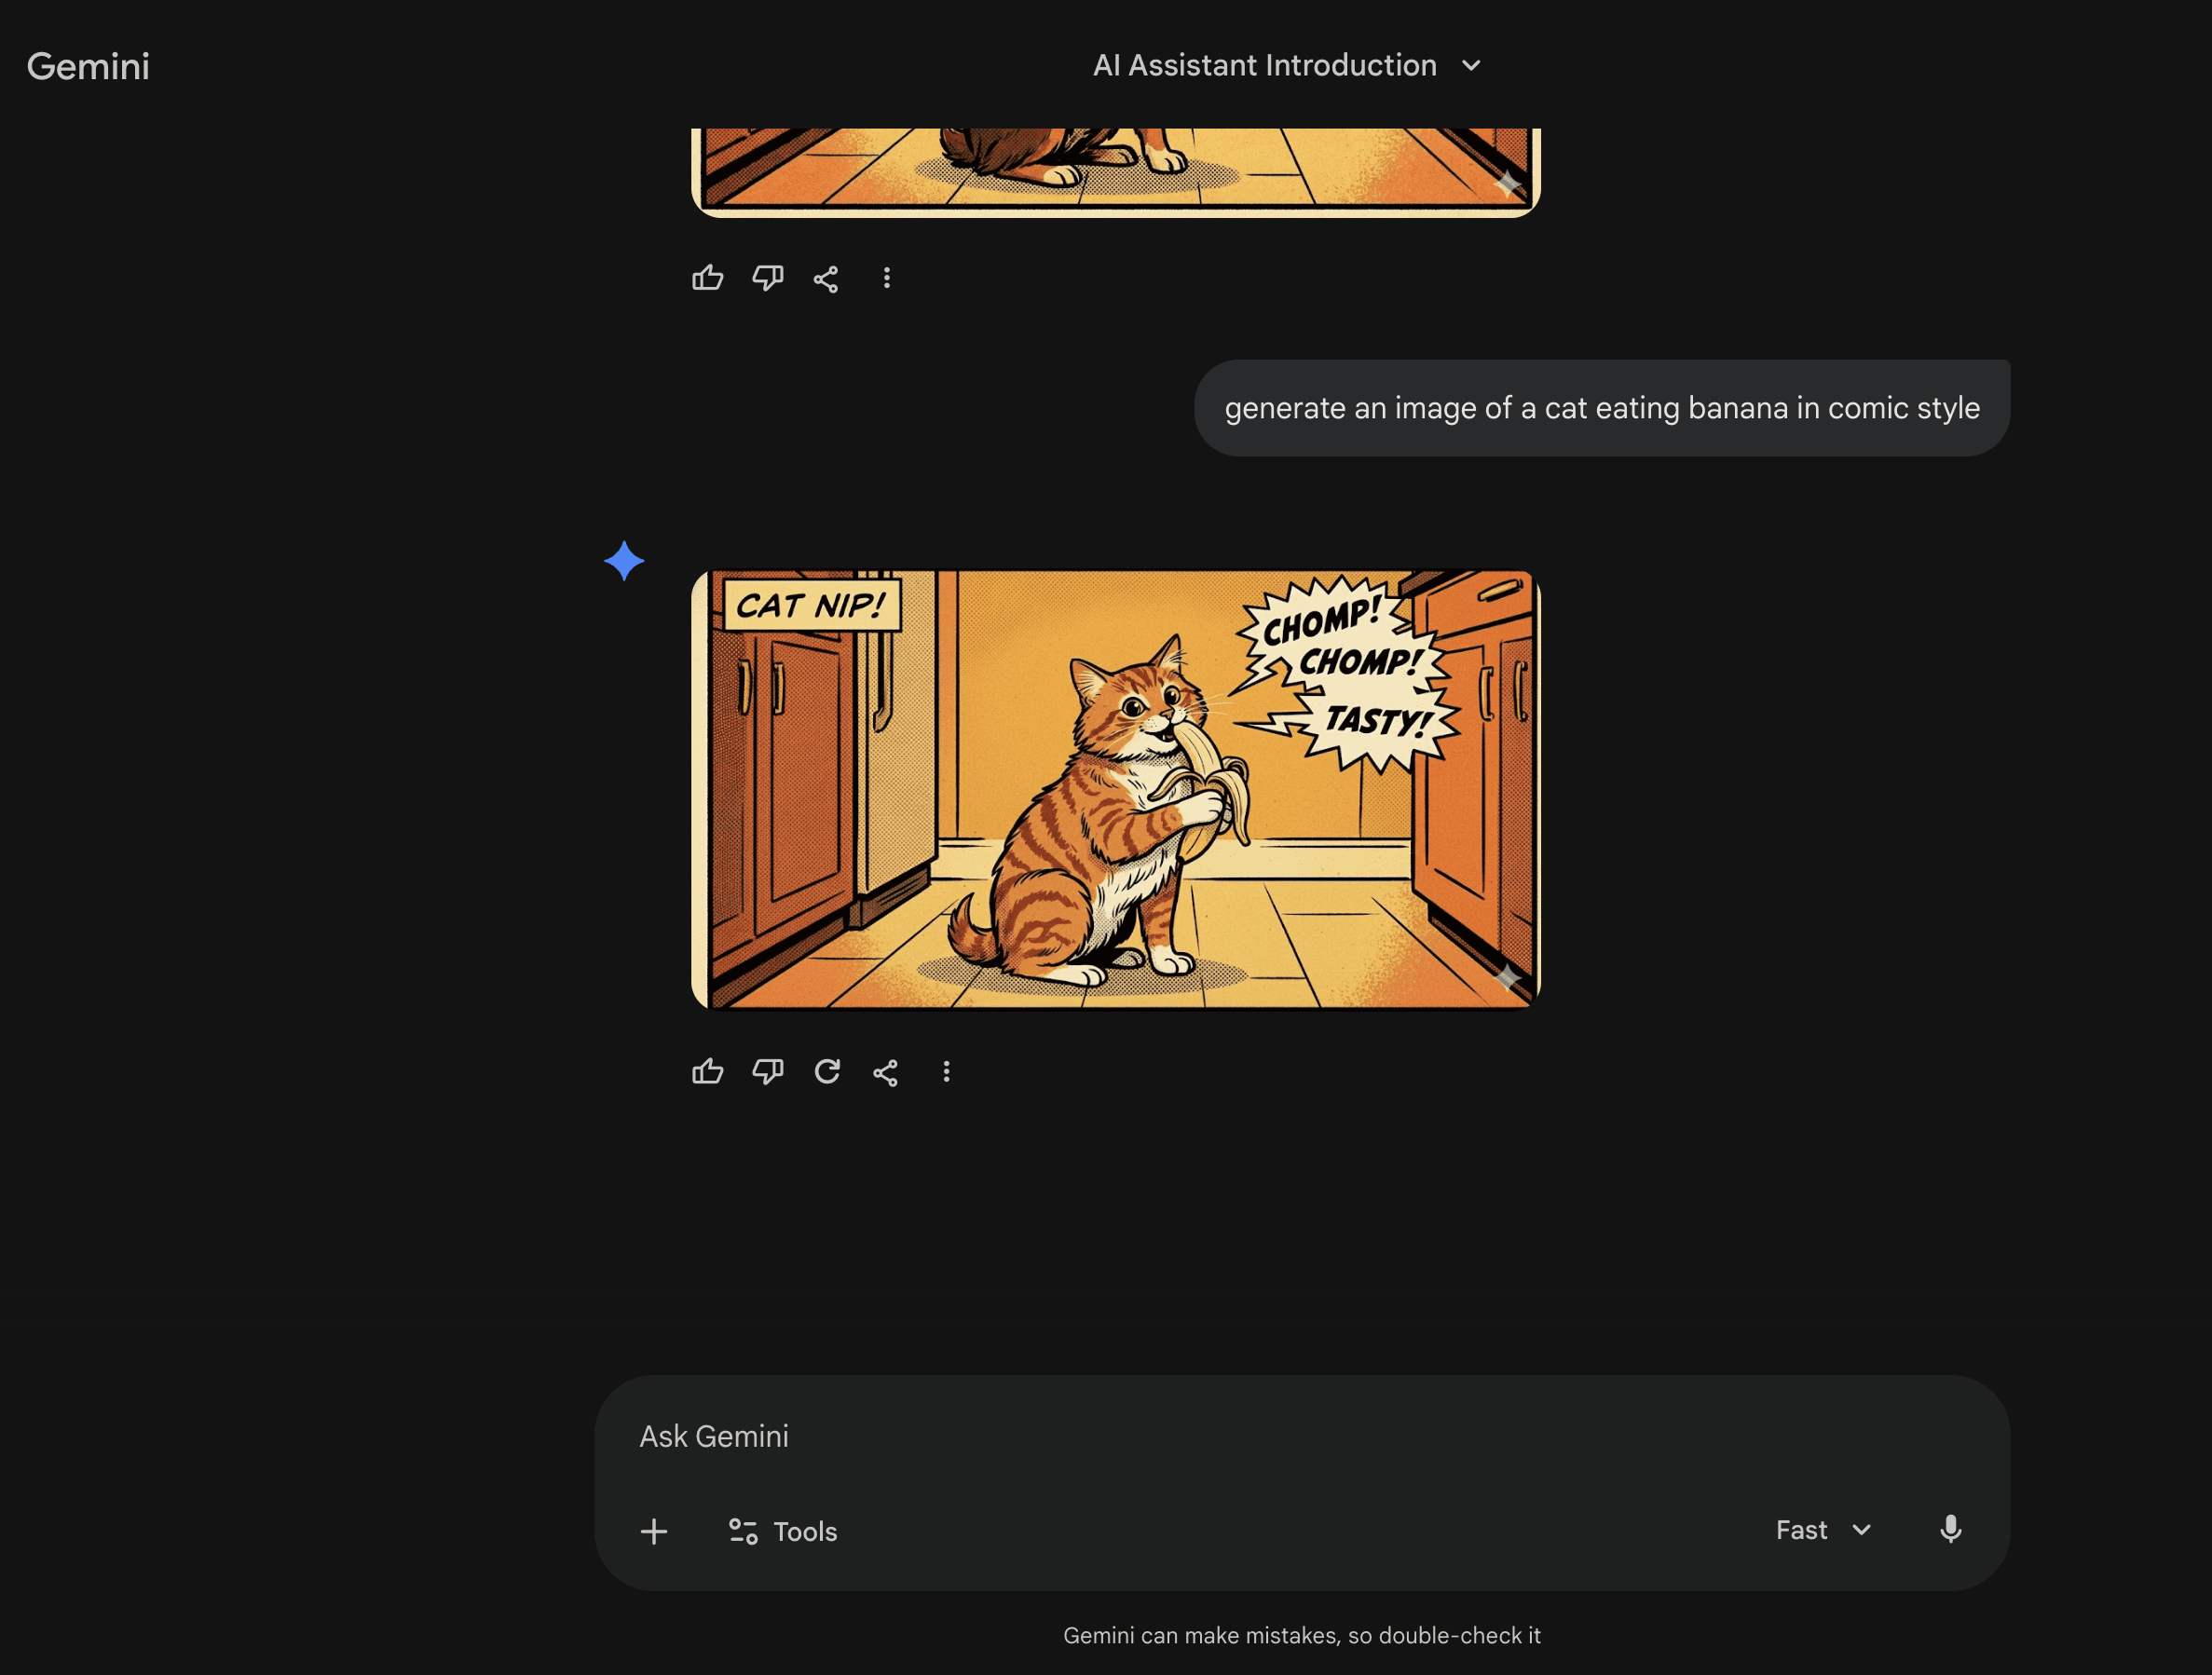The height and width of the screenshot is (1675, 2212).
Task: Like the upper partial image response
Action: tap(707, 278)
